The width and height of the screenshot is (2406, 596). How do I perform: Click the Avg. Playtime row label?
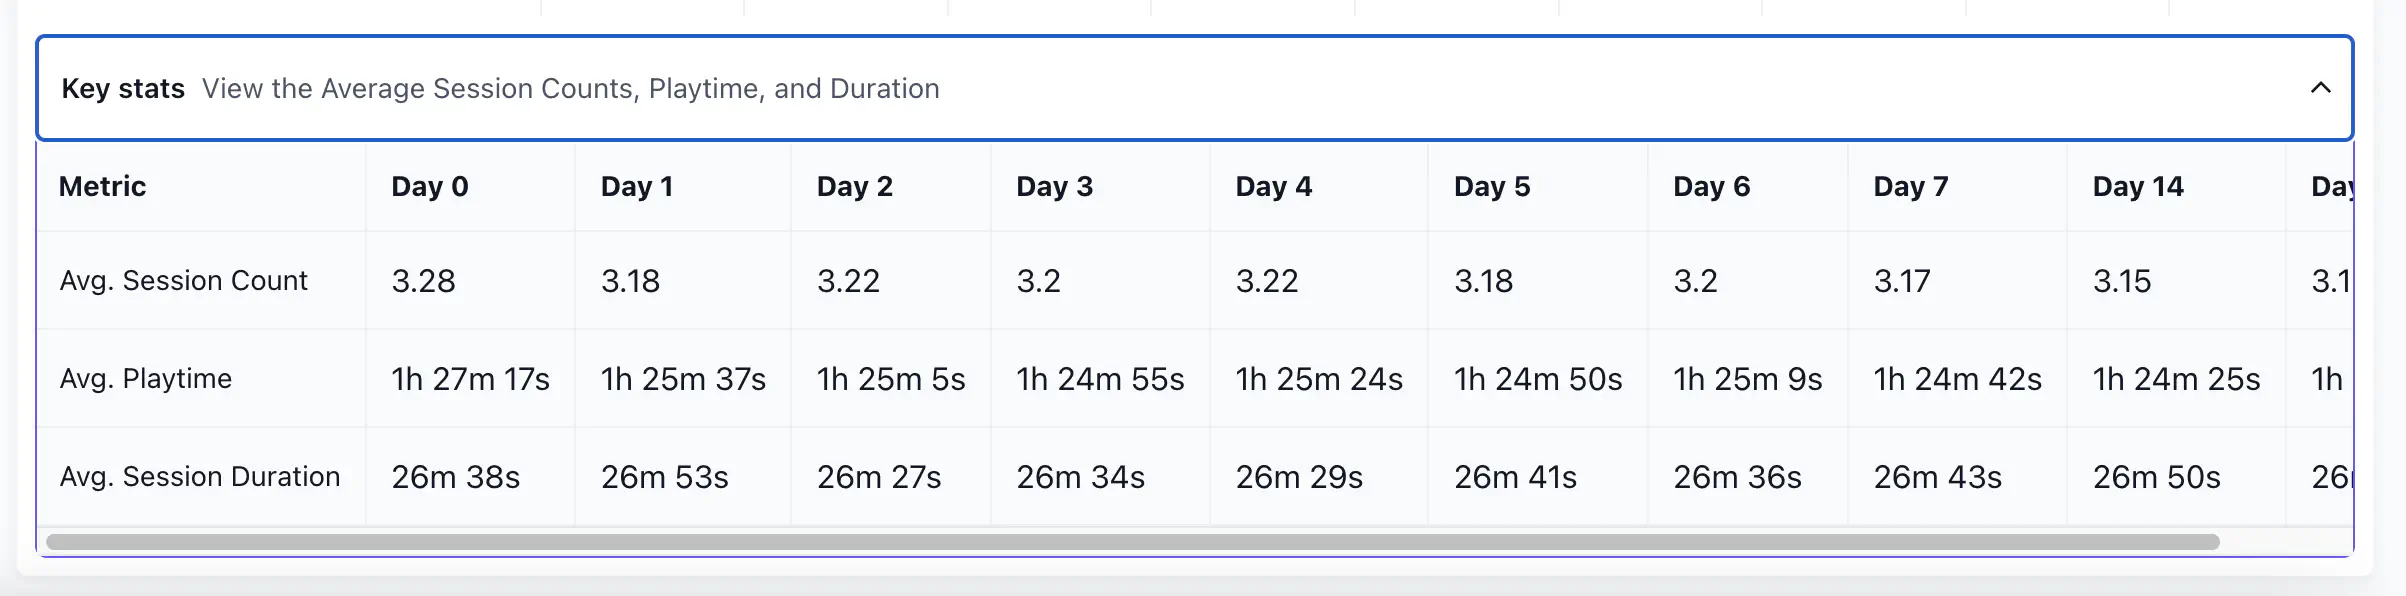coord(145,379)
